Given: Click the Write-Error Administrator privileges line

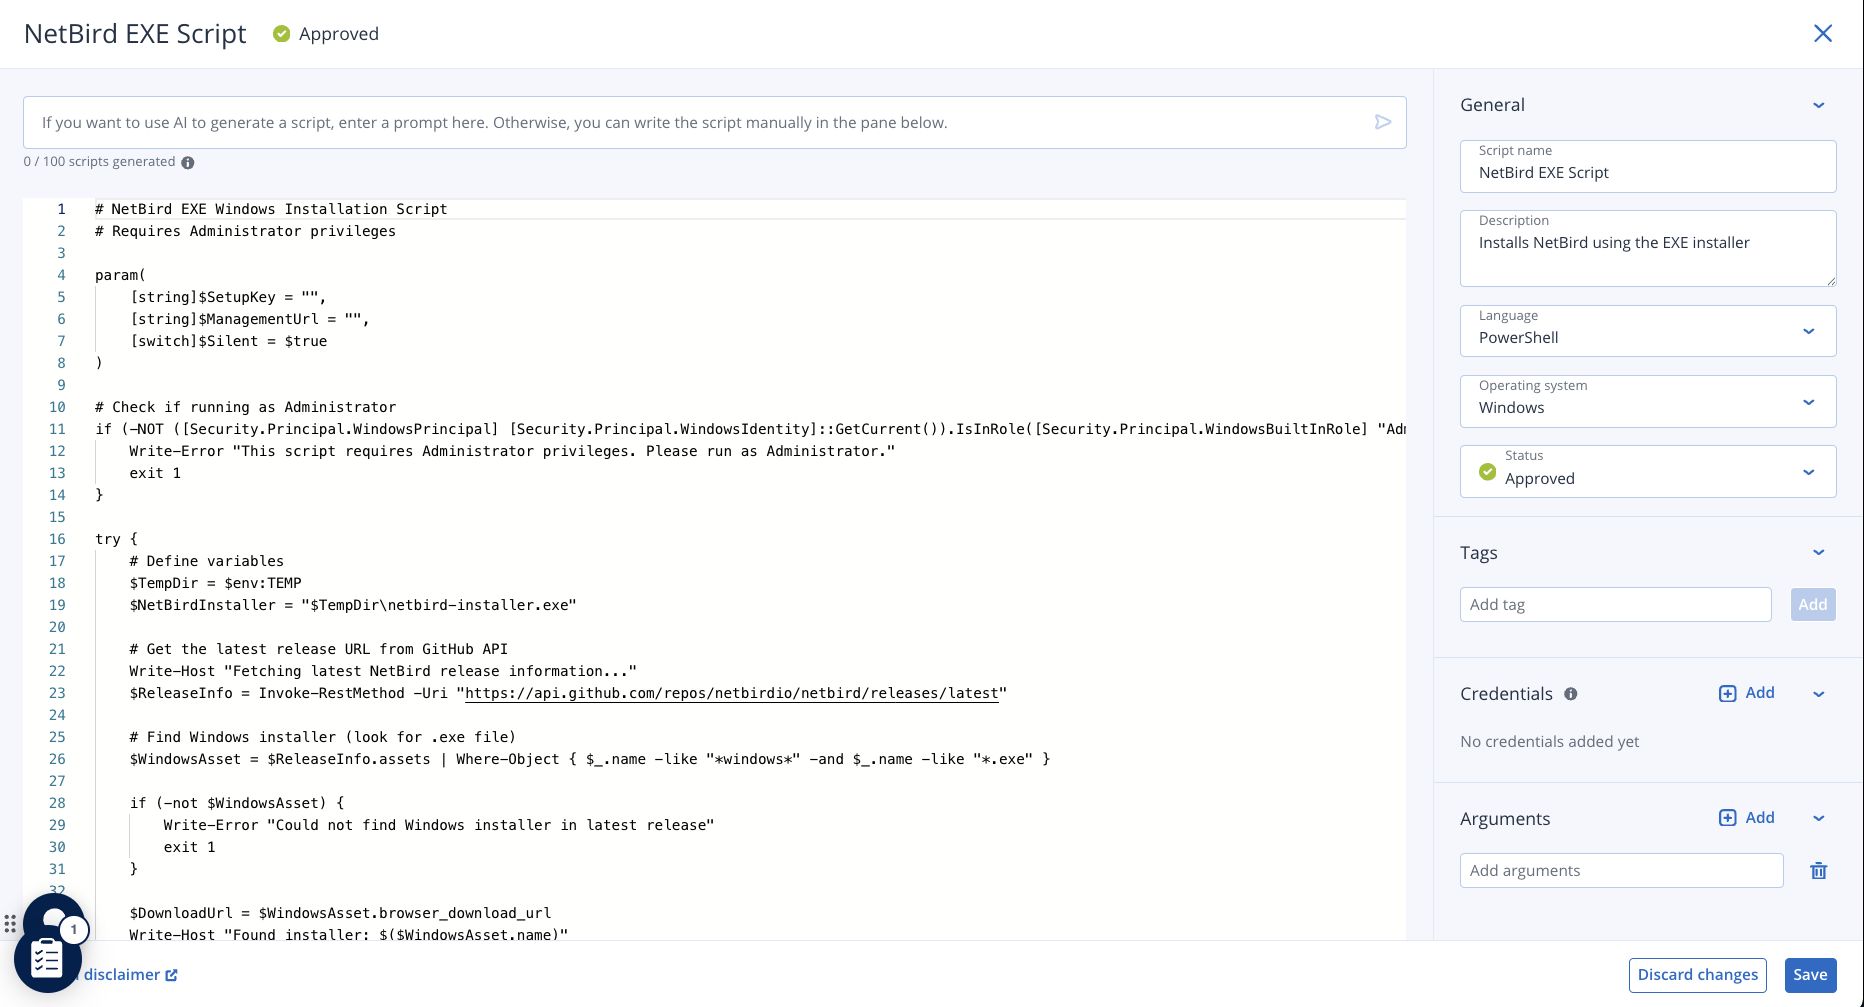Looking at the screenshot, I should tap(512, 451).
